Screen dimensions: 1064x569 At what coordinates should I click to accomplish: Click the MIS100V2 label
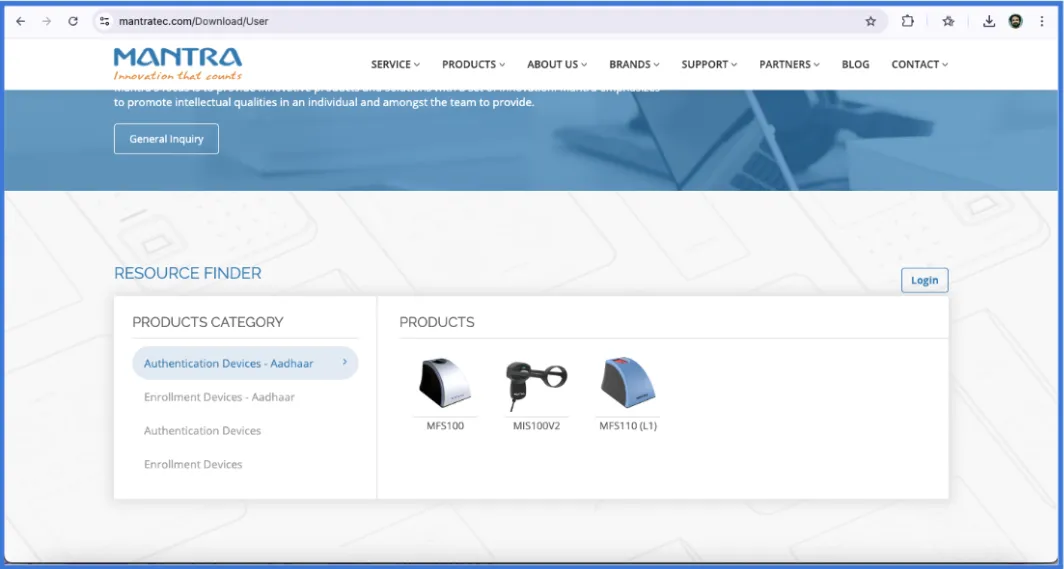537,426
